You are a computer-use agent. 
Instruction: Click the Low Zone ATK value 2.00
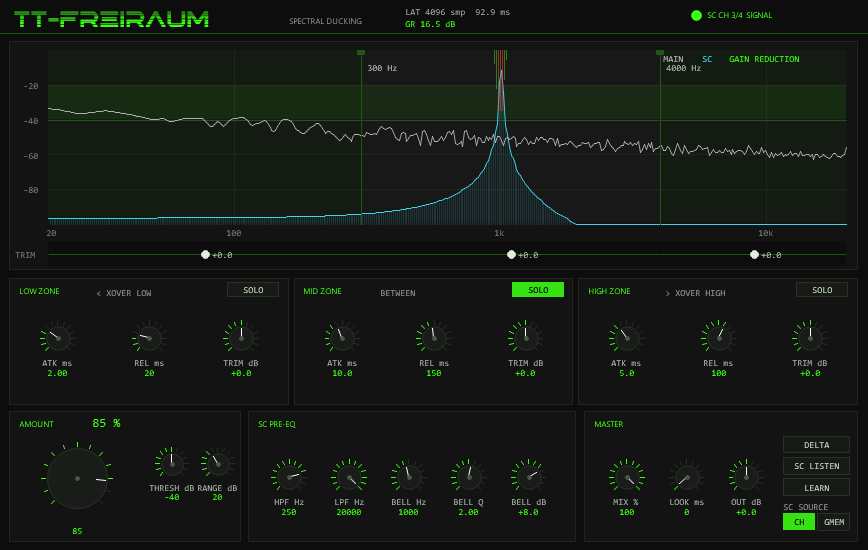(57, 373)
